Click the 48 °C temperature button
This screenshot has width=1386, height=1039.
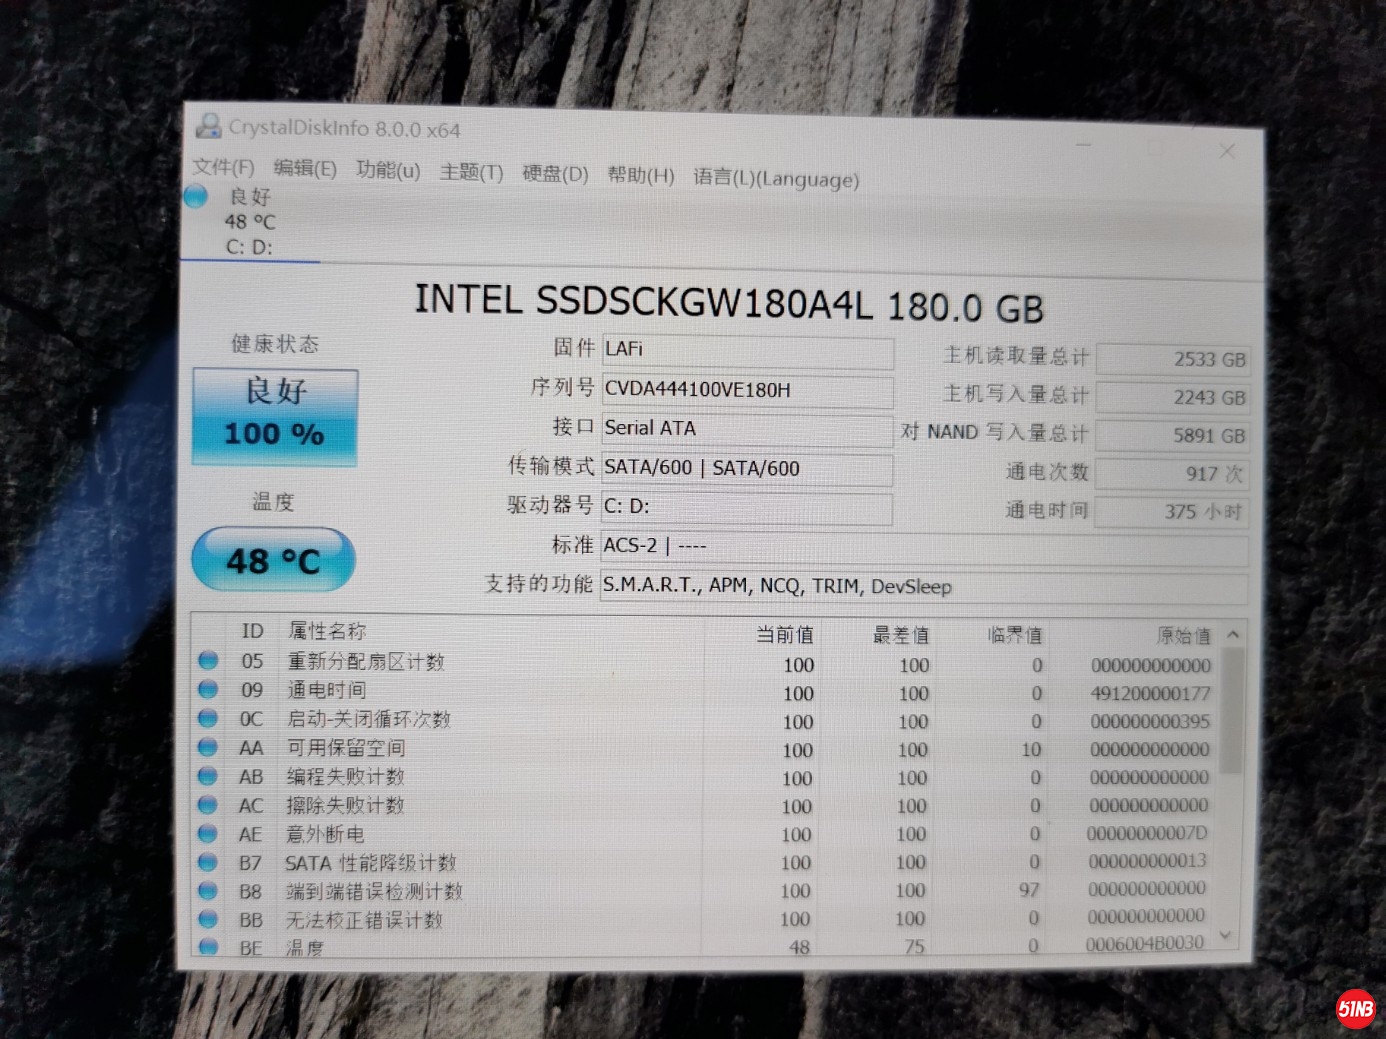[x=273, y=560]
